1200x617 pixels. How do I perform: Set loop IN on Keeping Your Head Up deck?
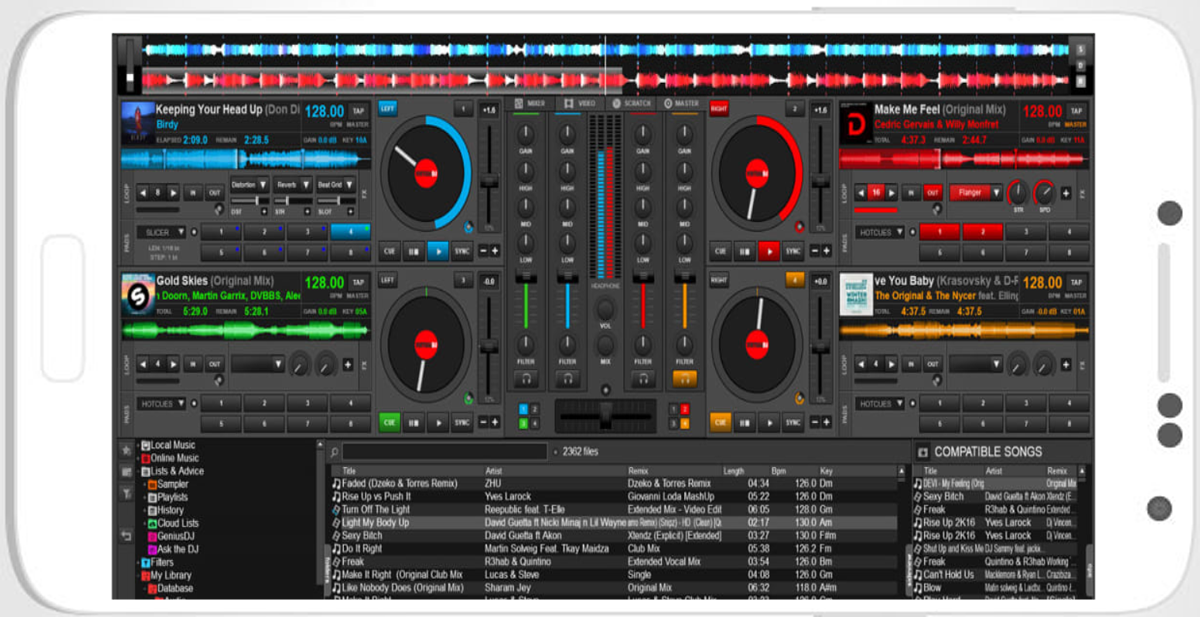point(192,192)
